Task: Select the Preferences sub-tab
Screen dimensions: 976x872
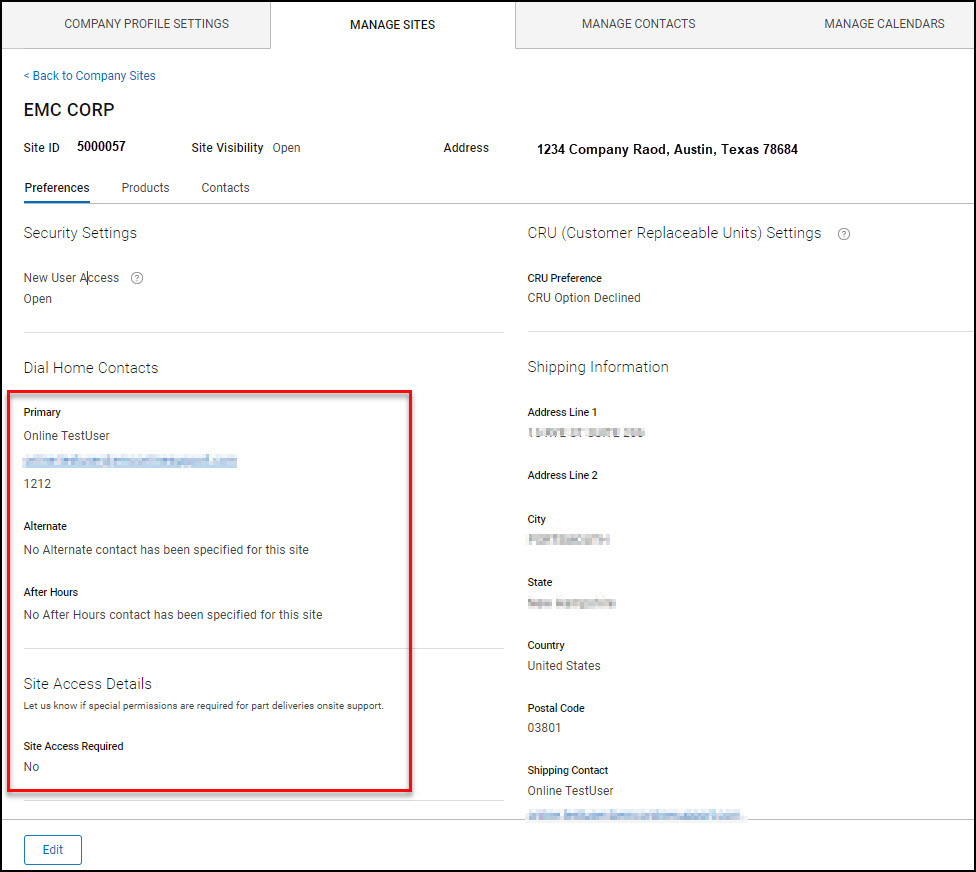Action: pos(57,188)
